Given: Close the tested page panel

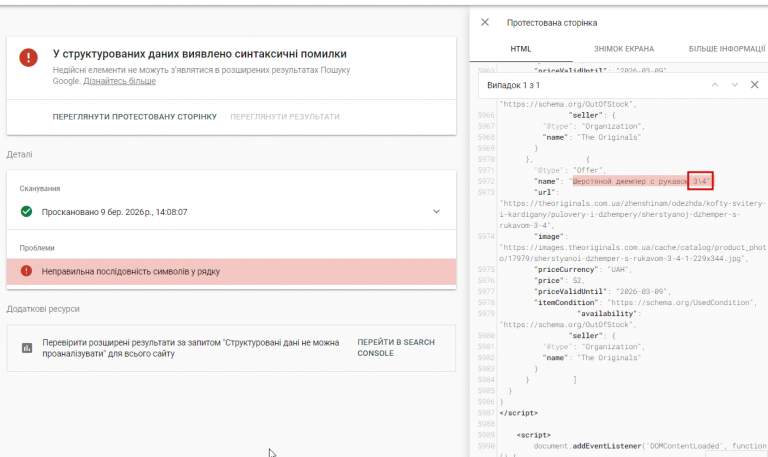Looking at the screenshot, I should click(485, 22).
